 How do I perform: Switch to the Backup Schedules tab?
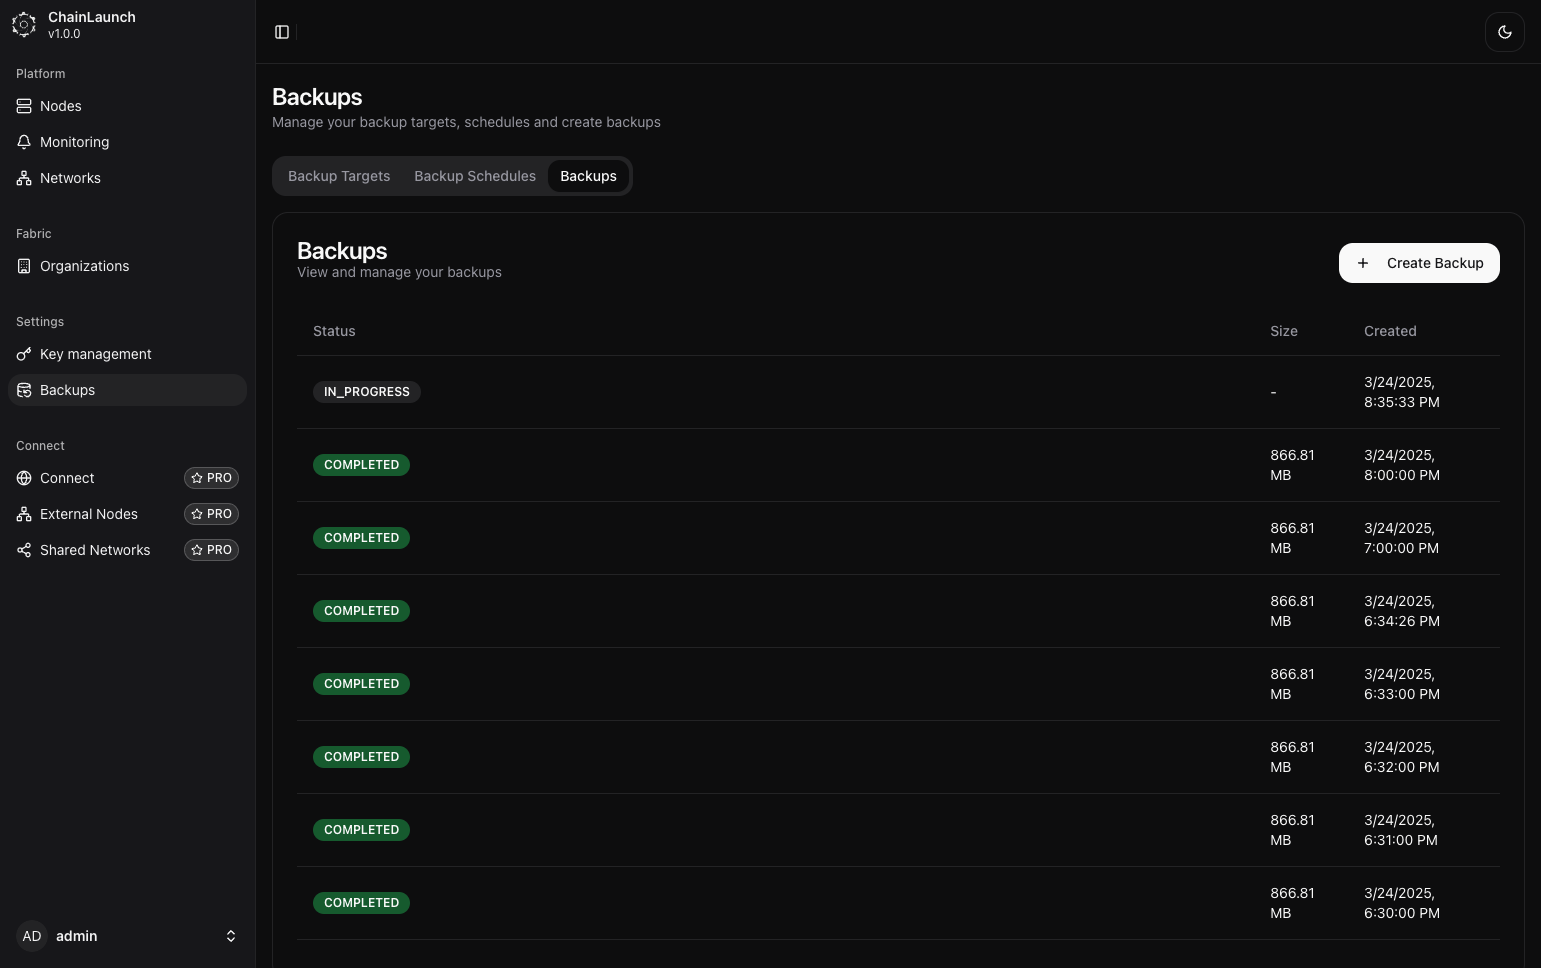(475, 176)
